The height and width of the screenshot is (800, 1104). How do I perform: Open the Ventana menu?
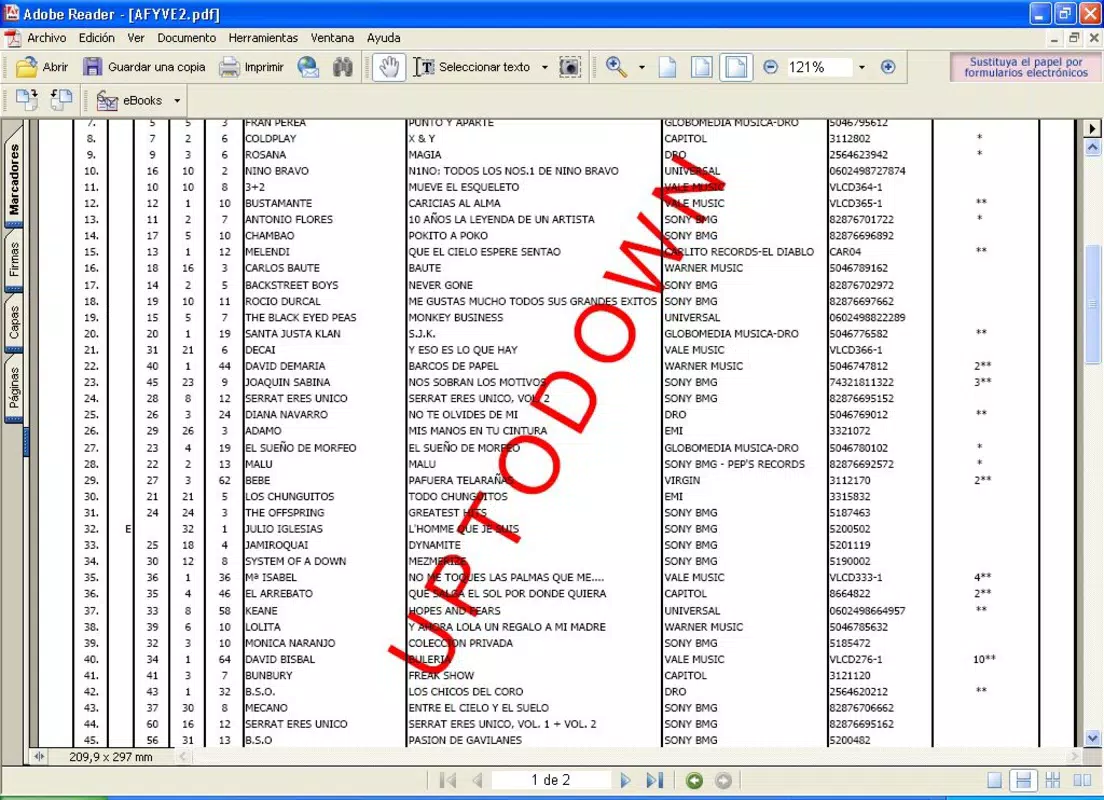point(332,38)
